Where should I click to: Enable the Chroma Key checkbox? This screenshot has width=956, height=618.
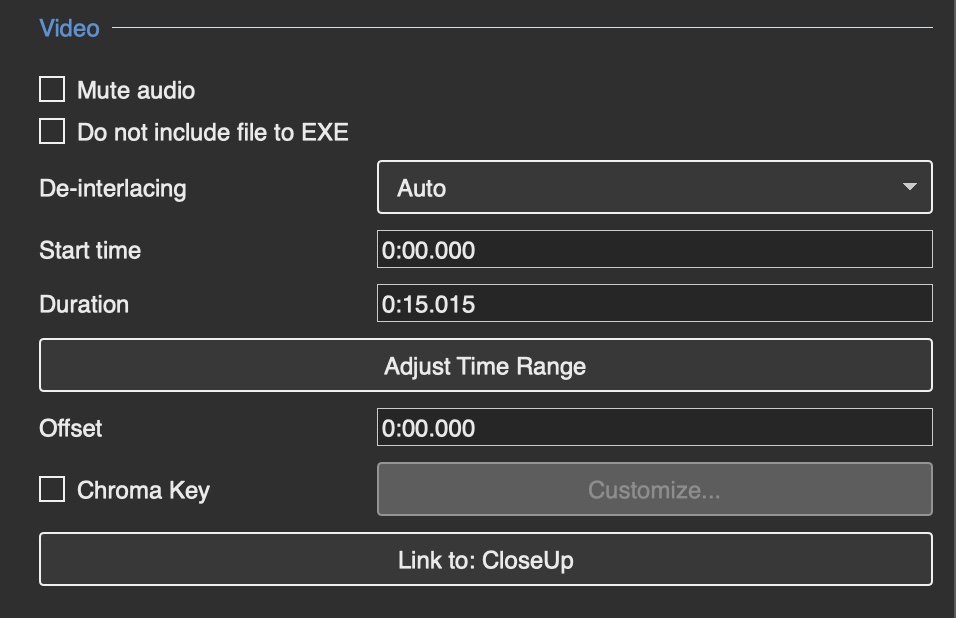pos(52,490)
